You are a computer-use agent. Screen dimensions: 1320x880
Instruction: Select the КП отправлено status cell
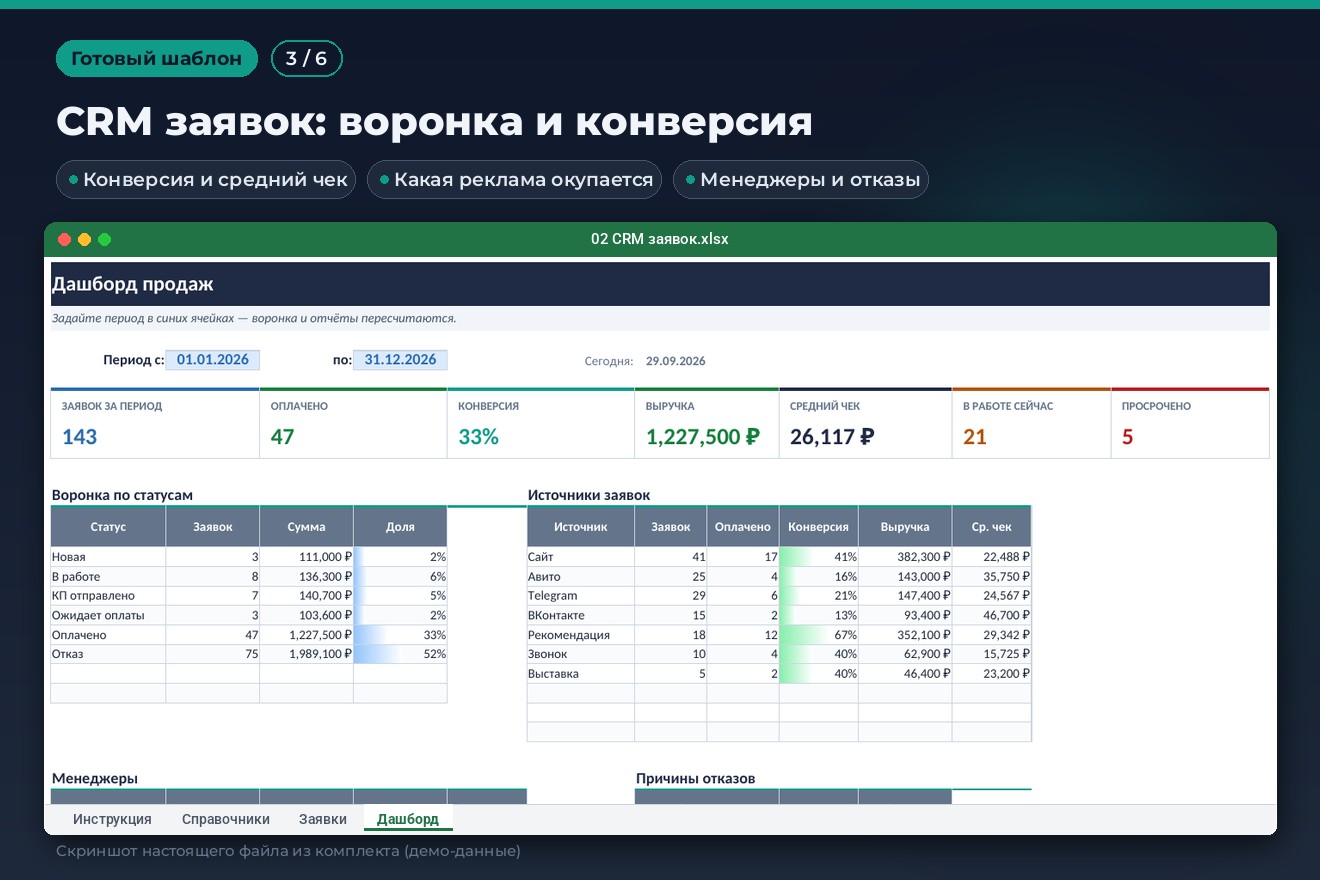108,596
